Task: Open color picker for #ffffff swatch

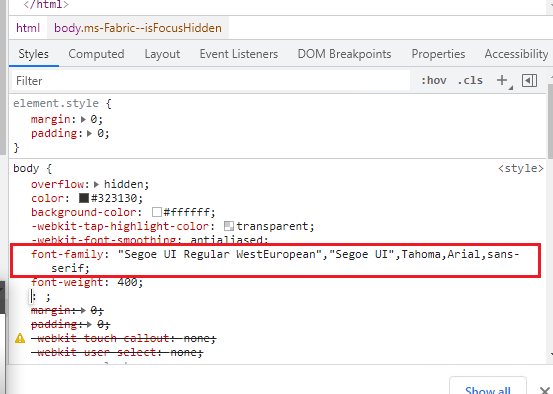Action: (x=157, y=212)
